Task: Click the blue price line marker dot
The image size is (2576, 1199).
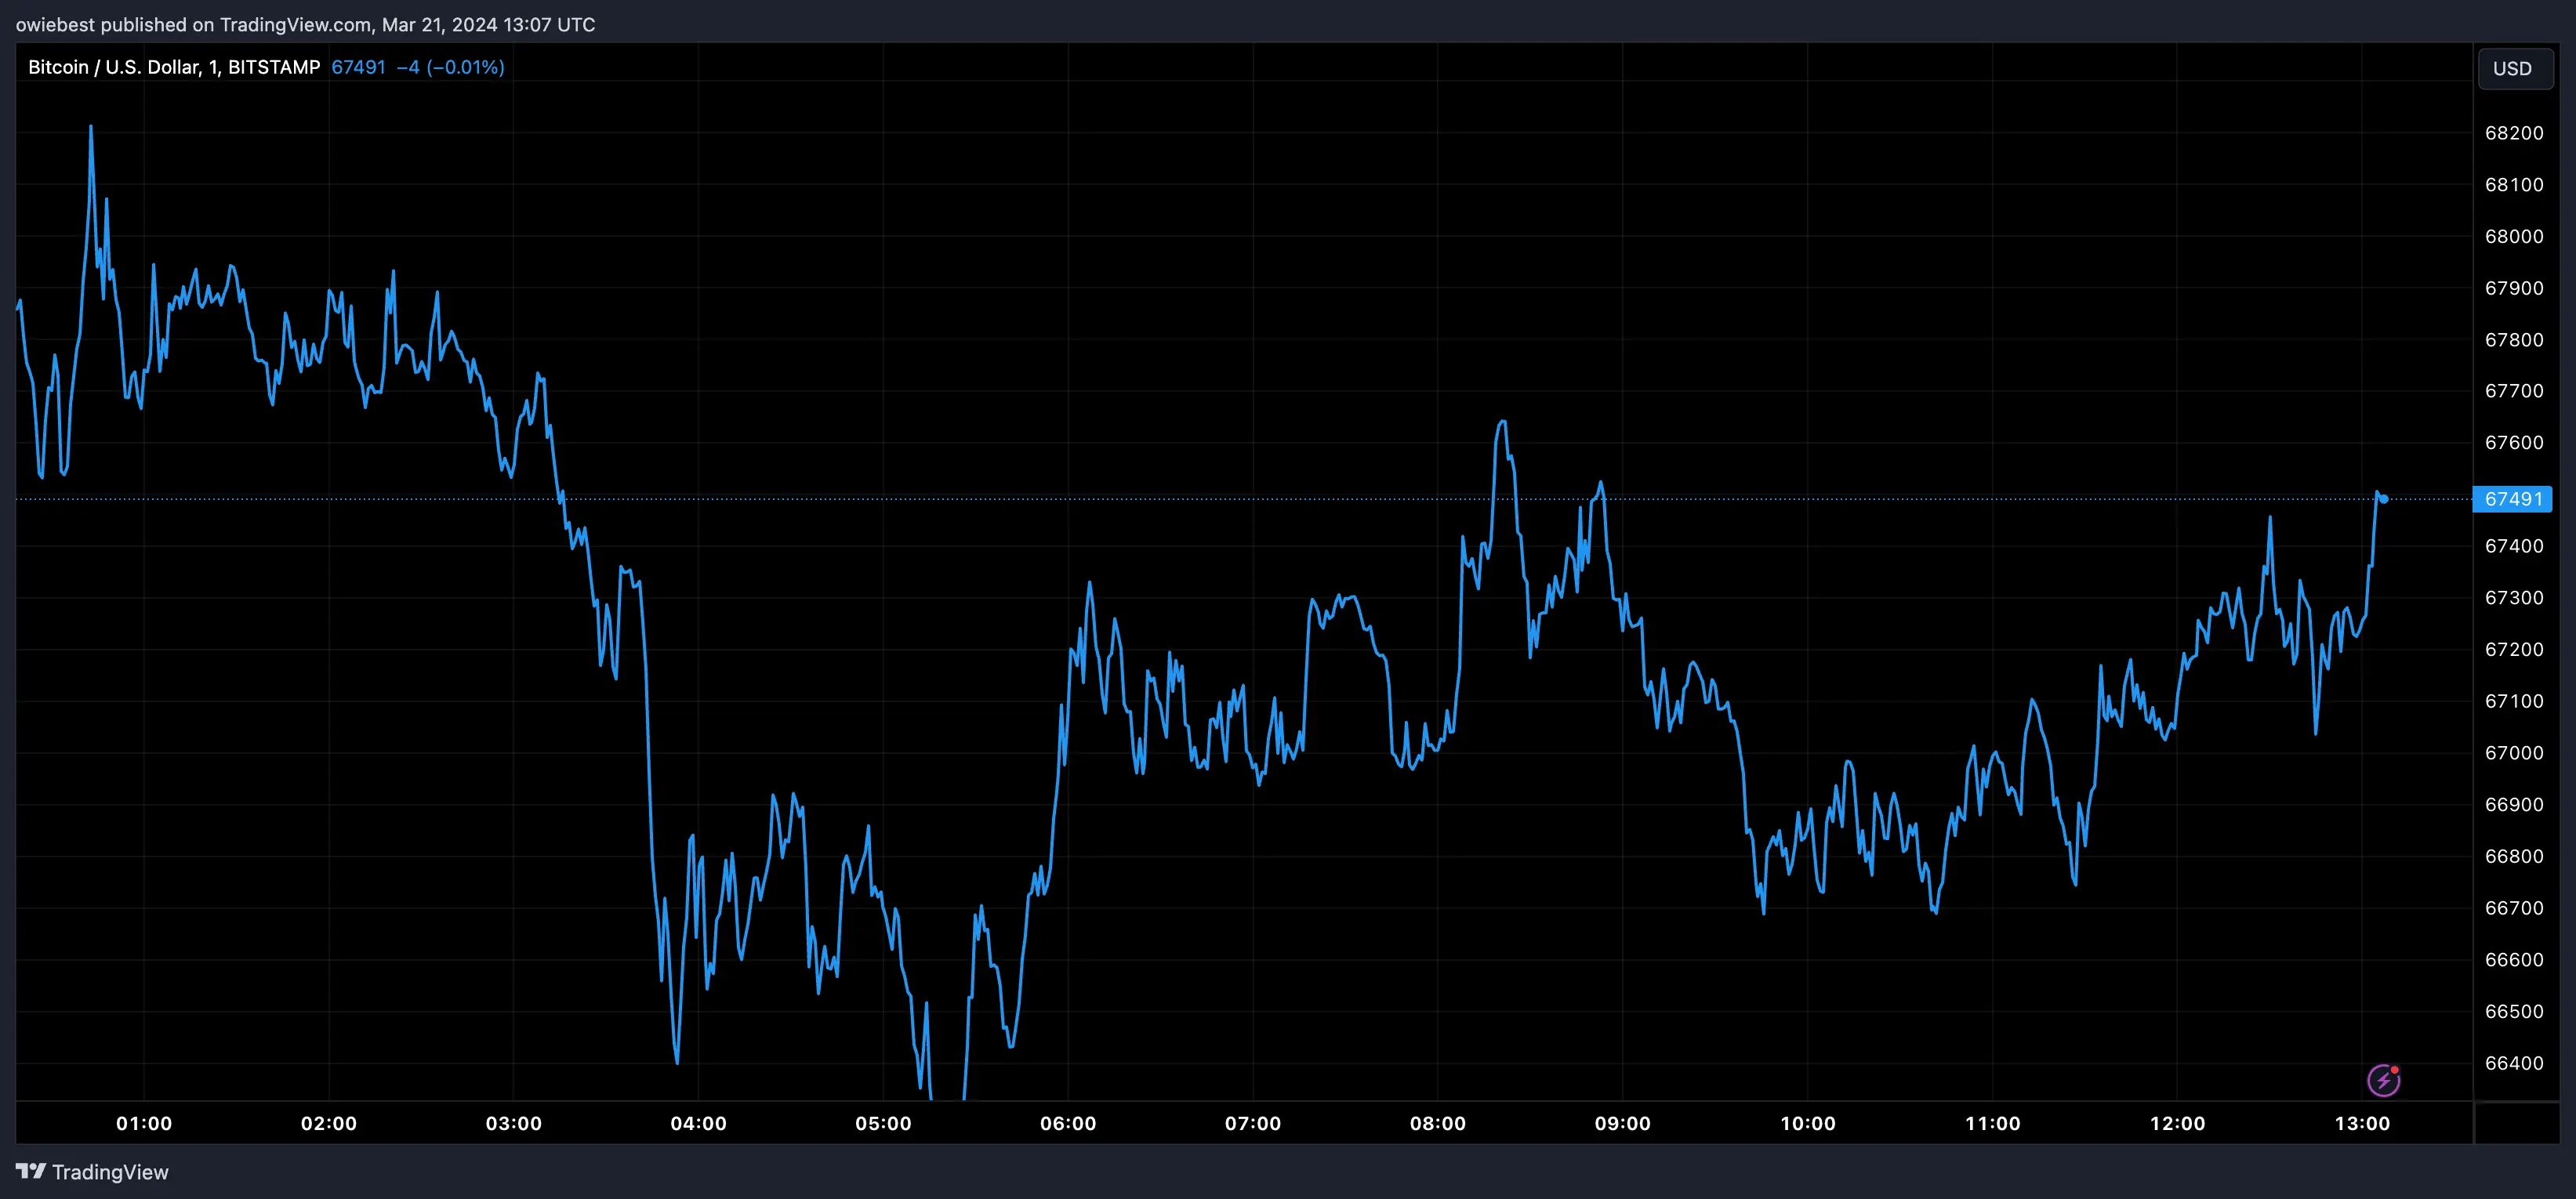Action: (2385, 498)
